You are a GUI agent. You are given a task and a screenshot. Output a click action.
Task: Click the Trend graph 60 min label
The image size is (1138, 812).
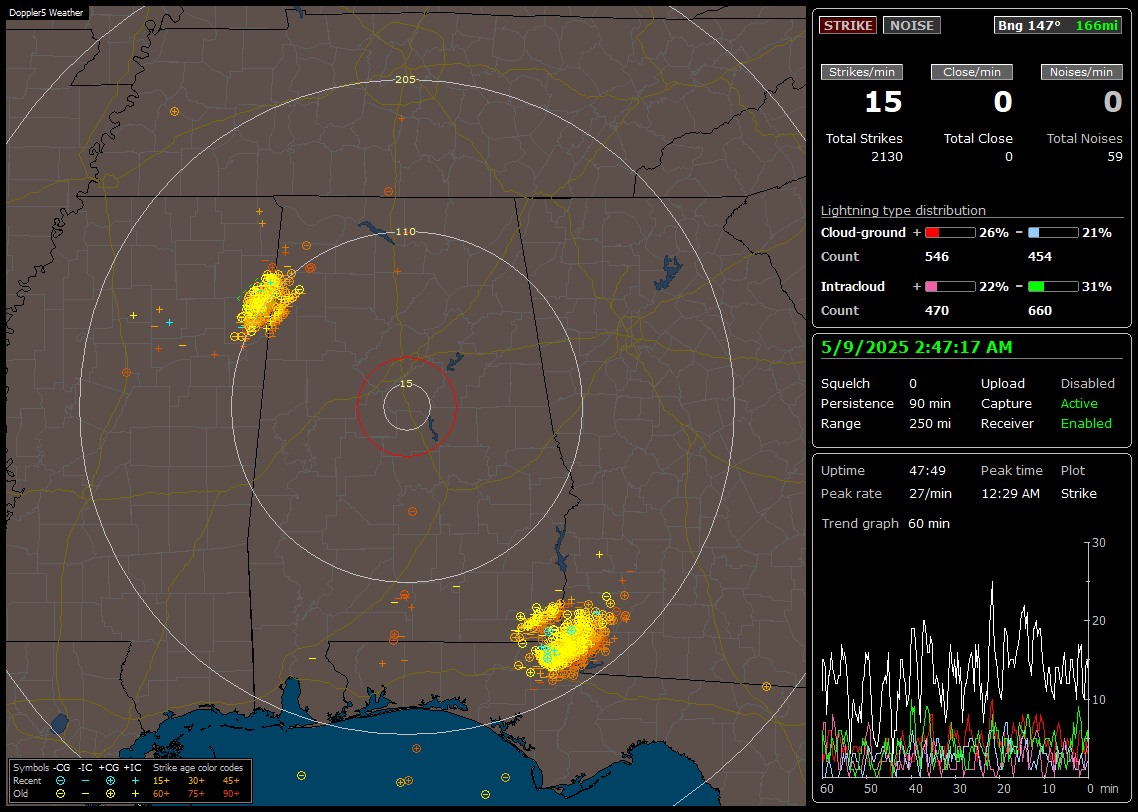929,524
